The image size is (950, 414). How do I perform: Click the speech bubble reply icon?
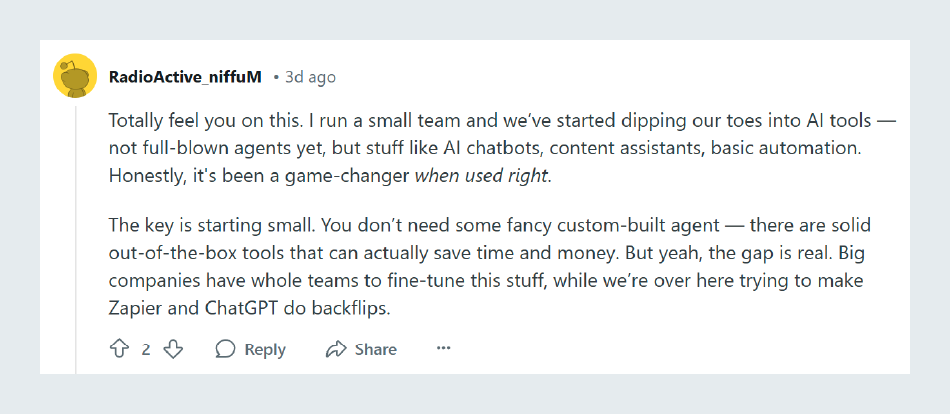point(225,349)
